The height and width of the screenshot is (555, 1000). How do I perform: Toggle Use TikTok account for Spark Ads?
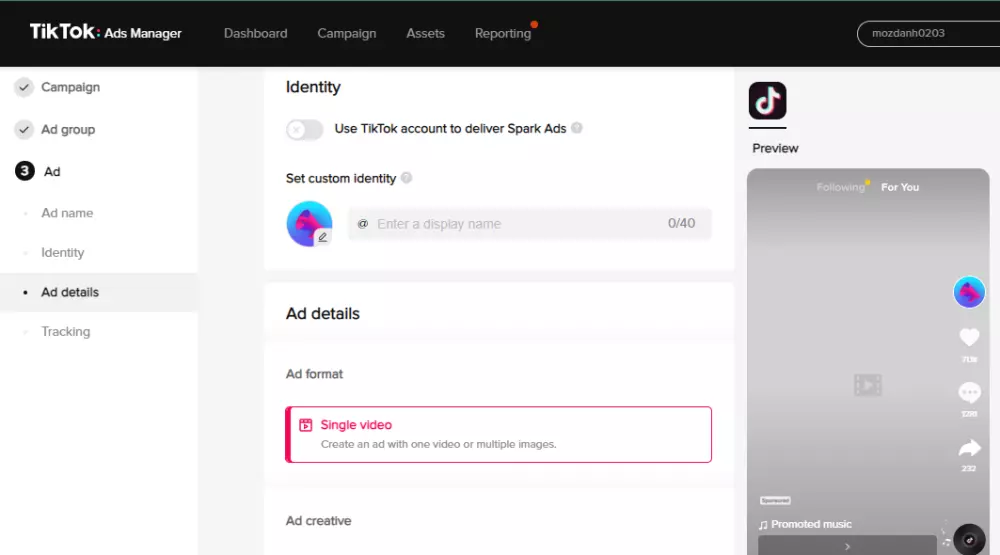coord(304,130)
